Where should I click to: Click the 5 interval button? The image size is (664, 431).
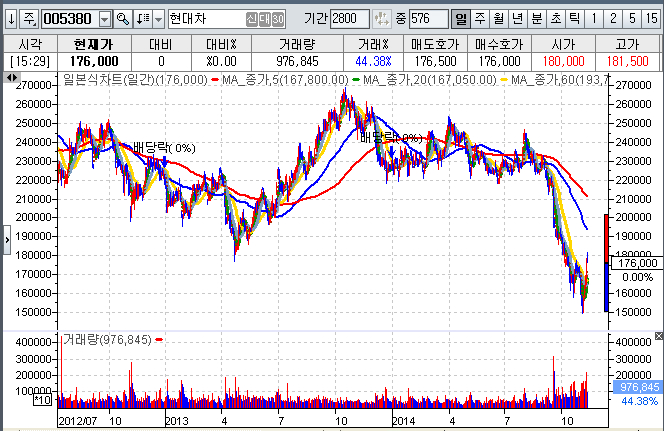[632, 19]
